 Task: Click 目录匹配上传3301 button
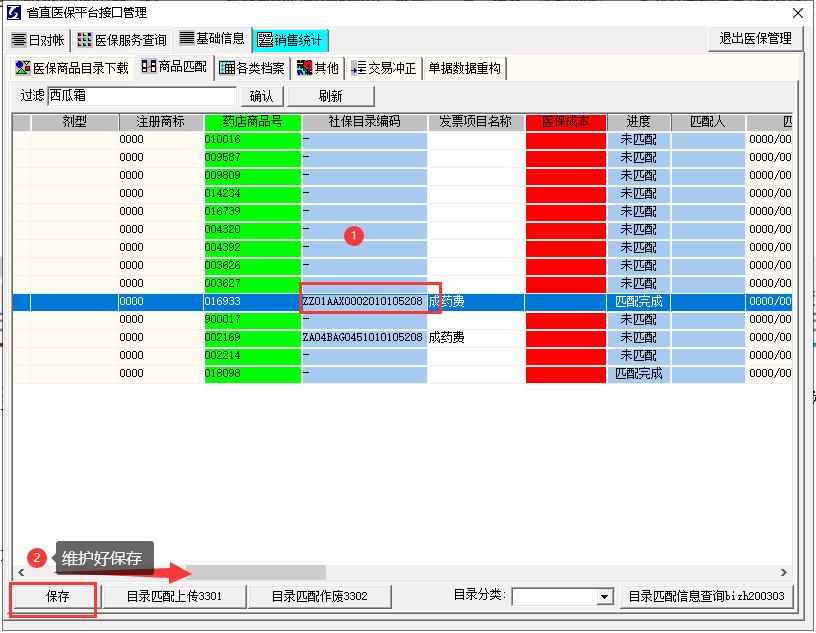[173, 596]
